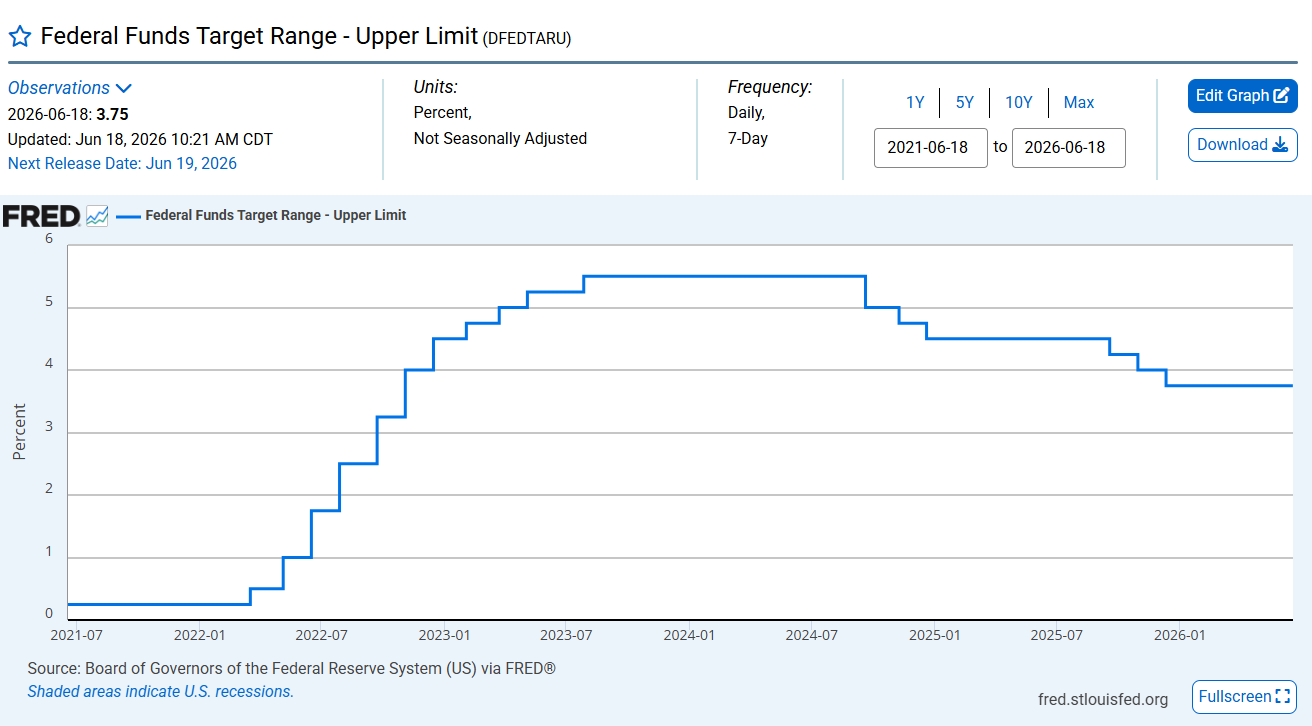Click the x-axis label 2025-01
Screen dimensions: 1312x726
(x=936, y=635)
